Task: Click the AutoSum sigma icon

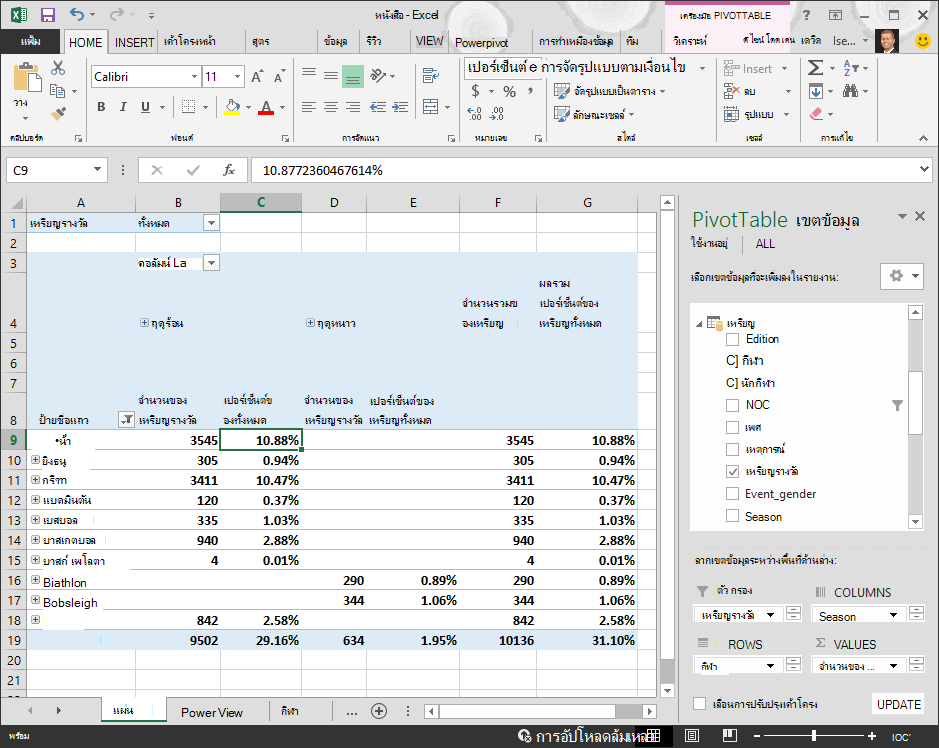Action: [x=815, y=68]
